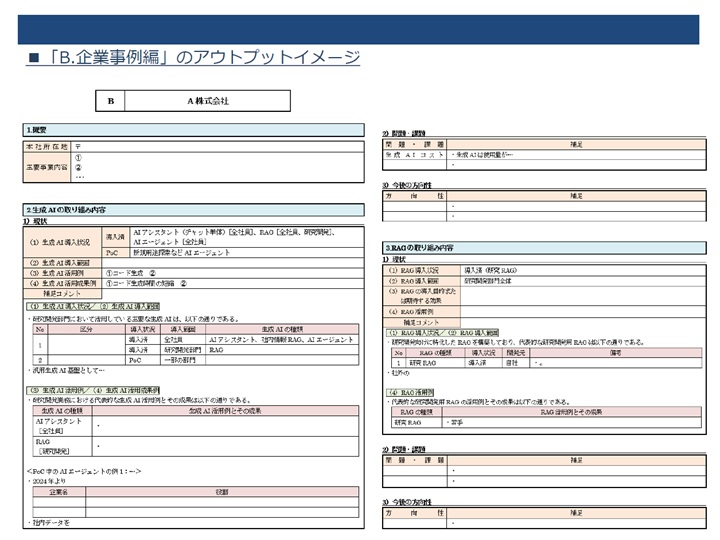
Task: Click the 本社所在地 row label
Action: point(47,147)
